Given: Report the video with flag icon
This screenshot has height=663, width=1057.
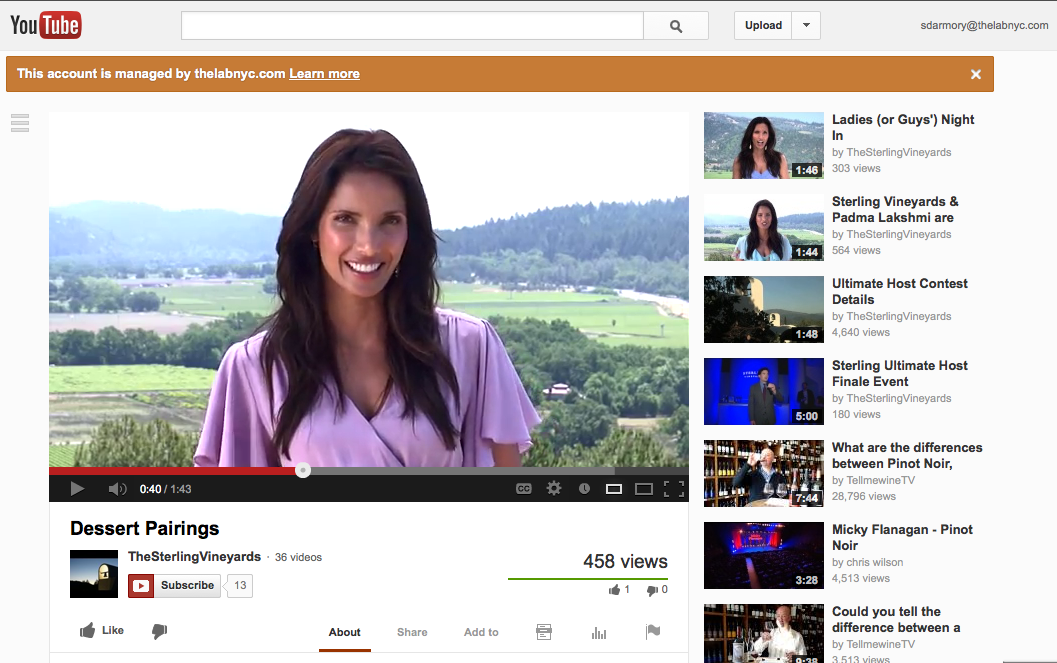Looking at the screenshot, I should click(653, 631).
